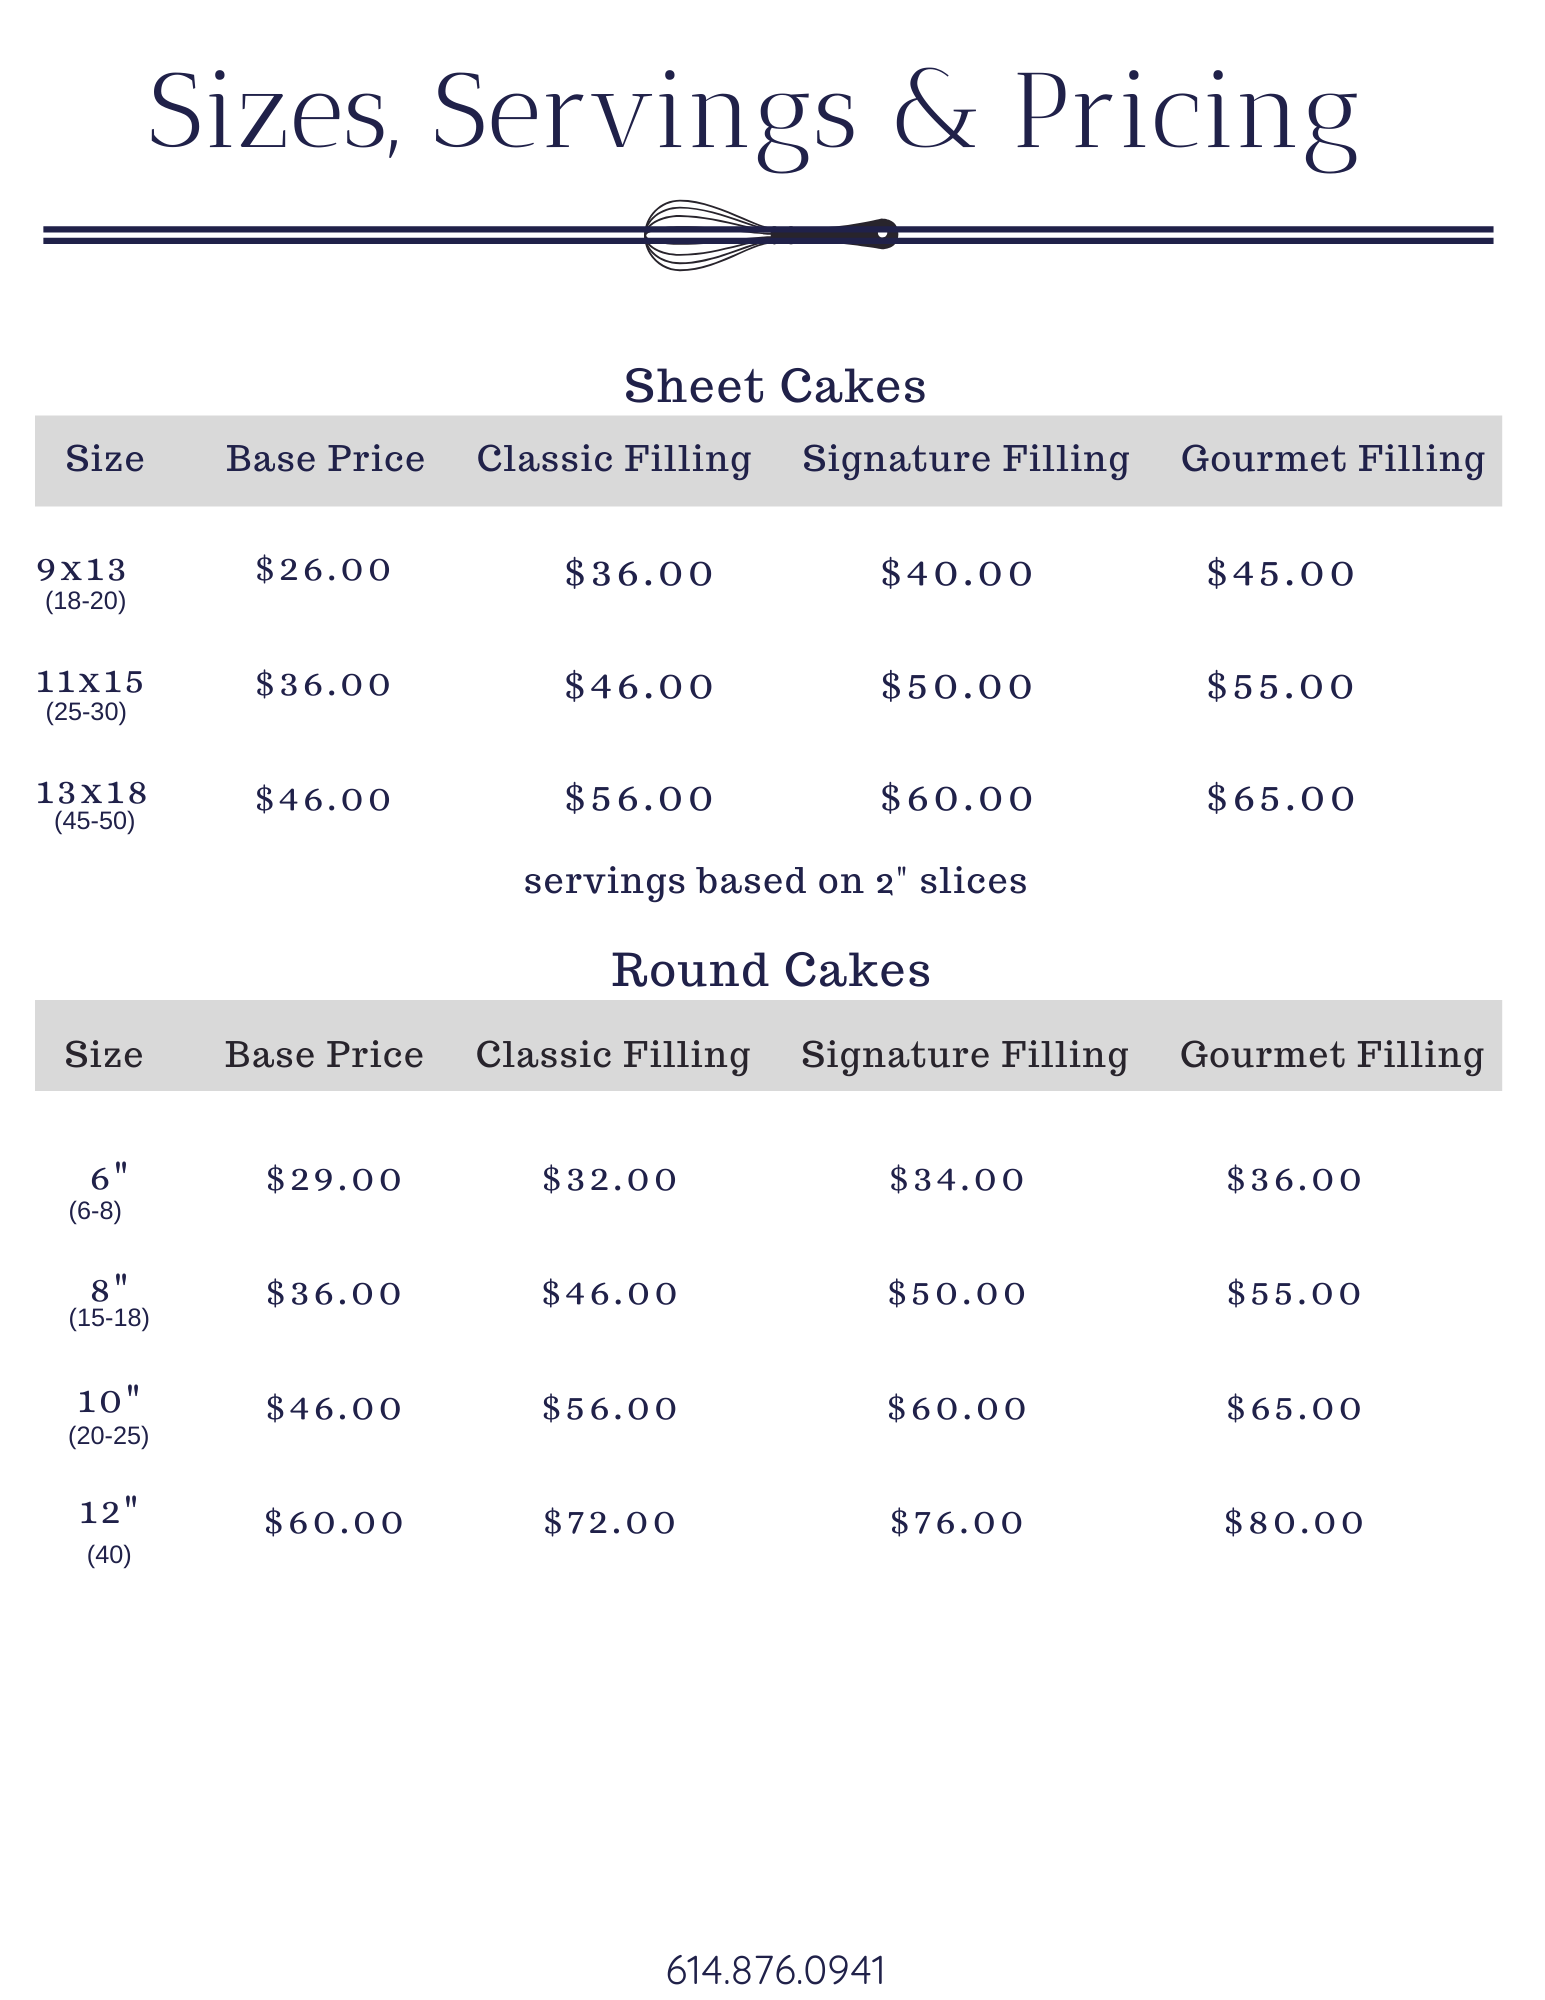Select the 10" round cake size label
1545x2000 pixels.
coord(109,1401)
